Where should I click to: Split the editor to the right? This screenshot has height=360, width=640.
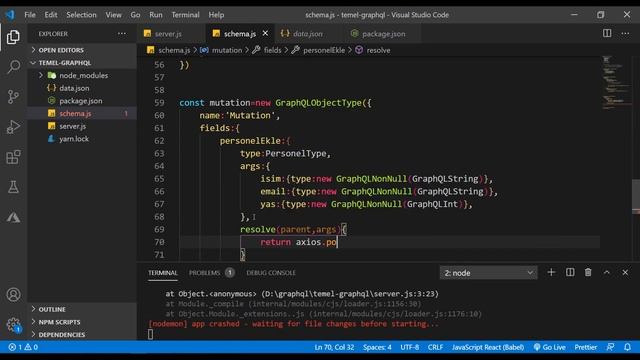click(607, 33)
